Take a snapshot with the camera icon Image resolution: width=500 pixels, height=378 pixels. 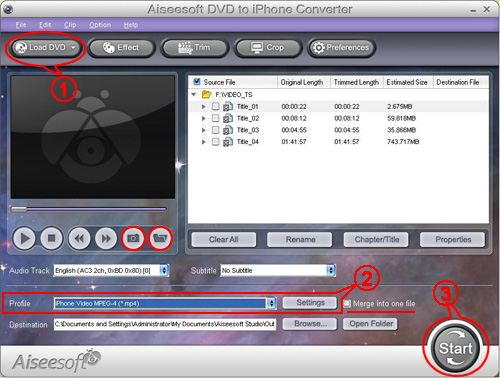point(133,238)
